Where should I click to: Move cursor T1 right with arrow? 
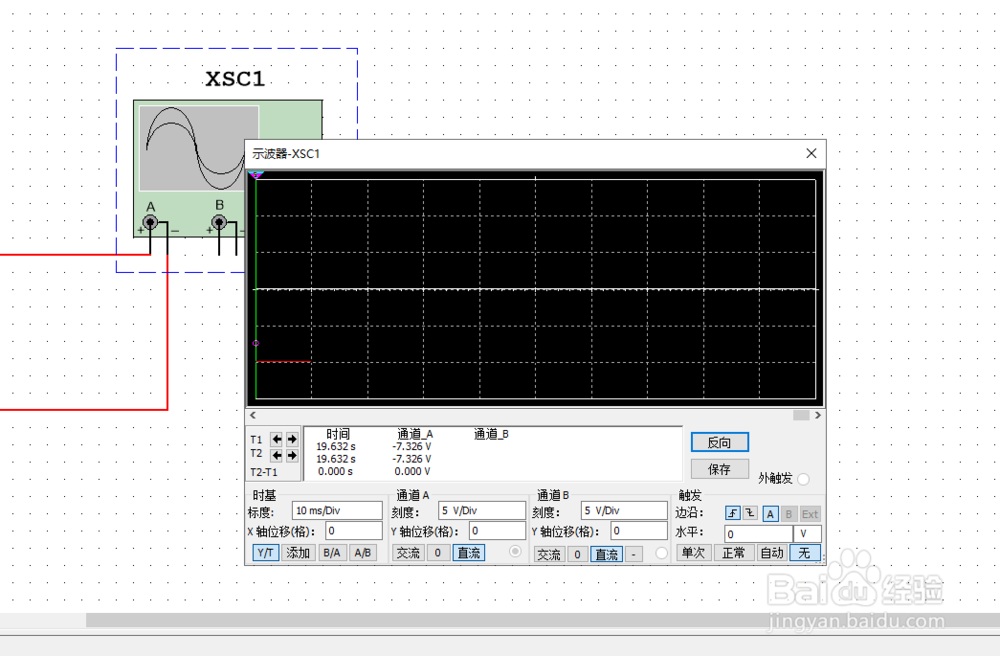(292, 439)
